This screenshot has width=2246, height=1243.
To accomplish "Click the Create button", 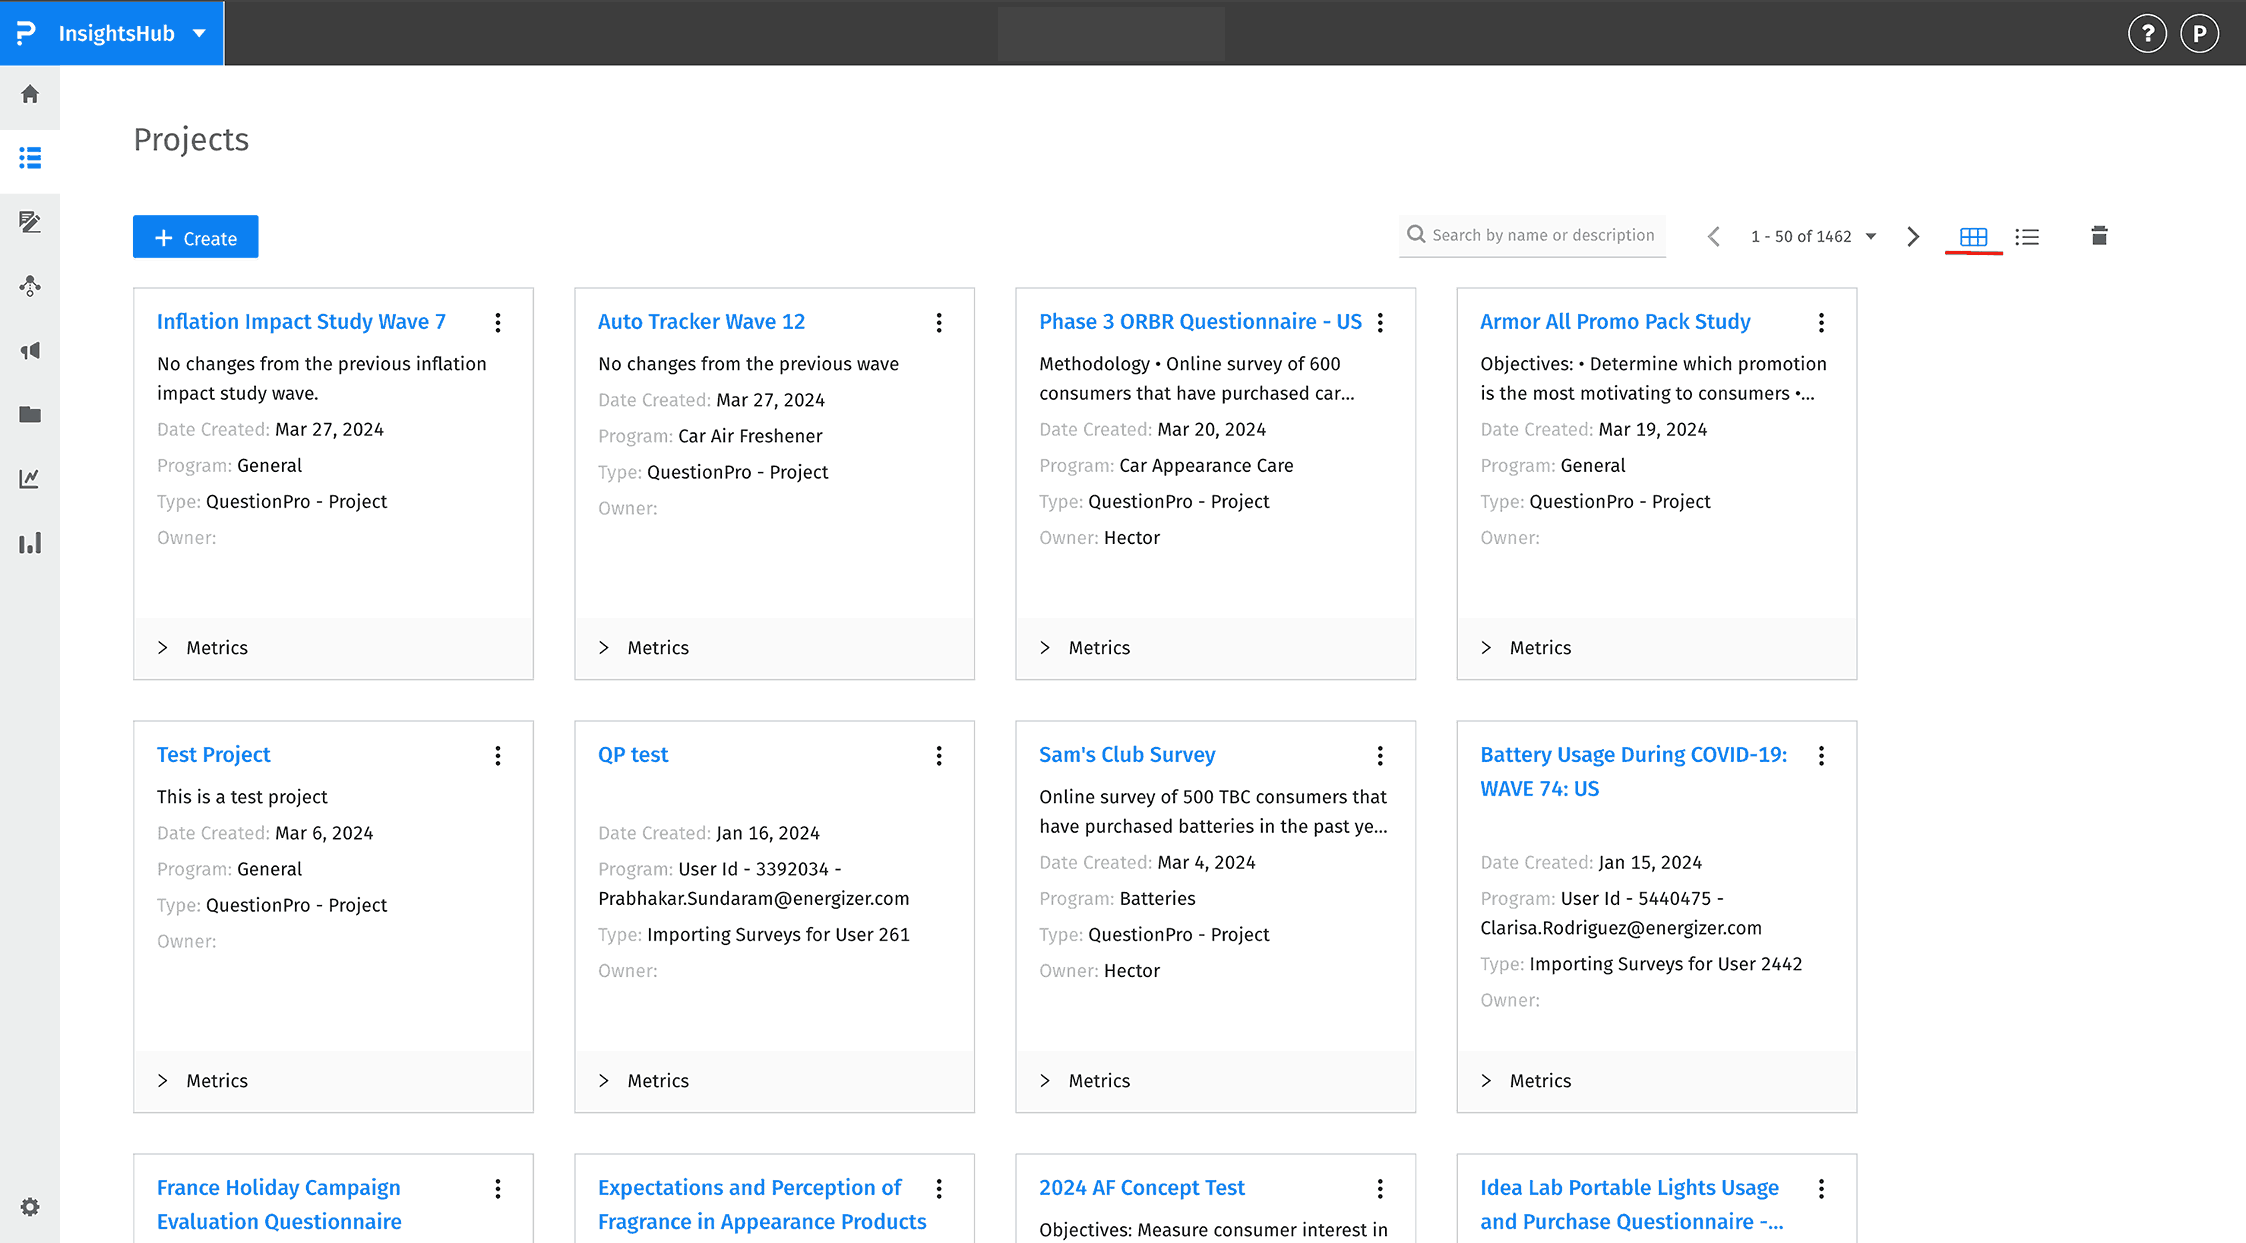I will (196, 237).
